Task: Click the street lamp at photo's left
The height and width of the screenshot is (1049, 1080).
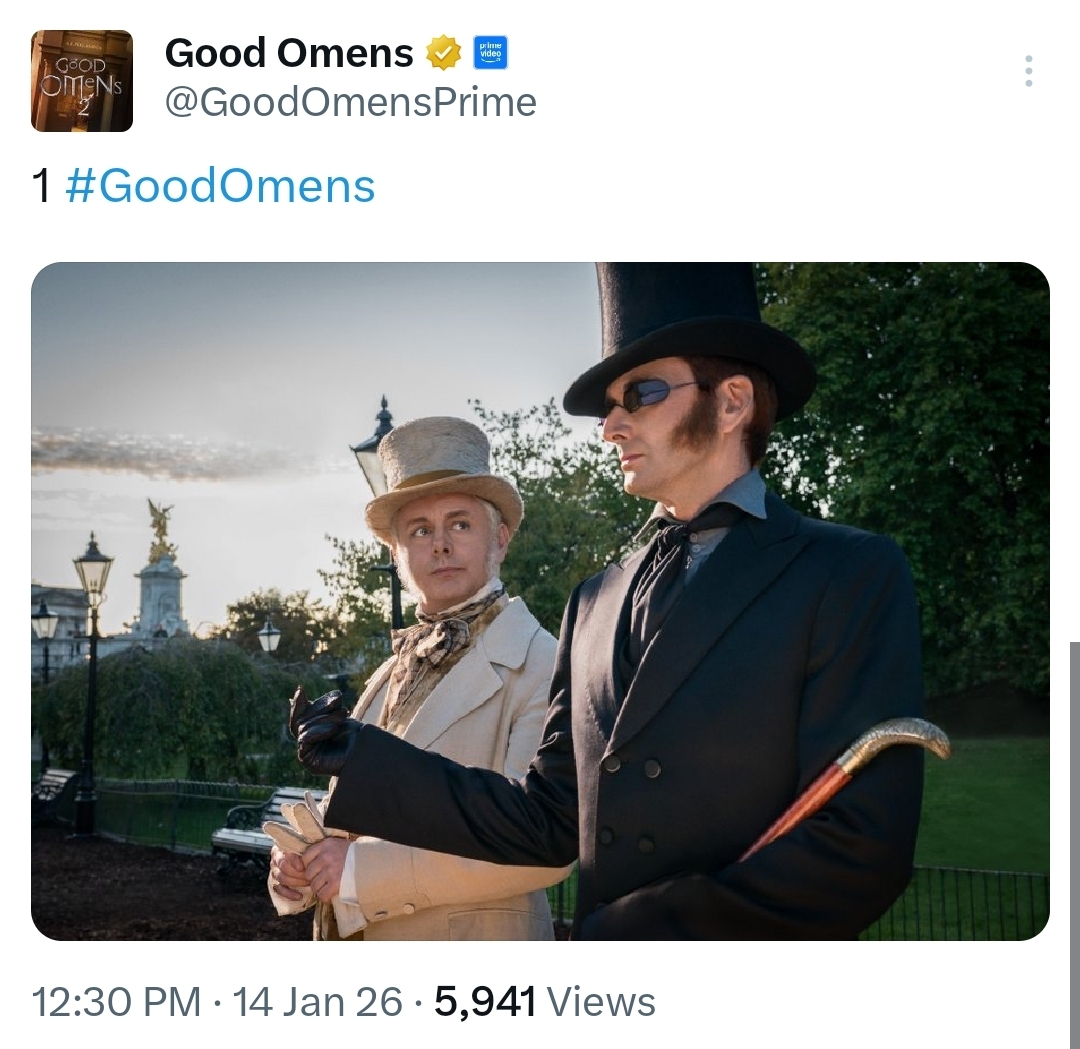Action: (x=92, y=600)
